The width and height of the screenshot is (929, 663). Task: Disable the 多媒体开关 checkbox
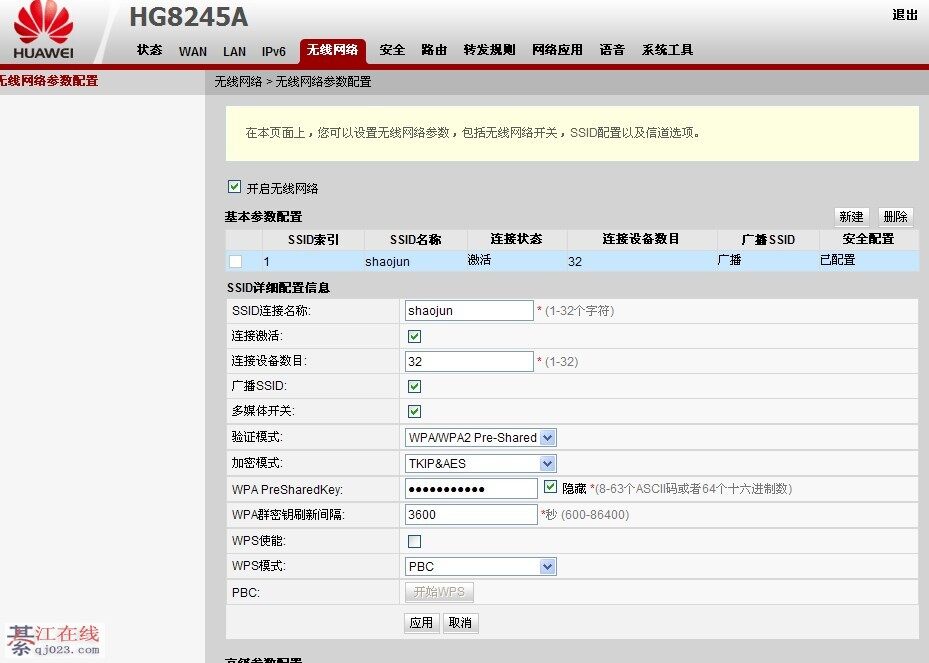pyautogui.click(x=414, y=411)
